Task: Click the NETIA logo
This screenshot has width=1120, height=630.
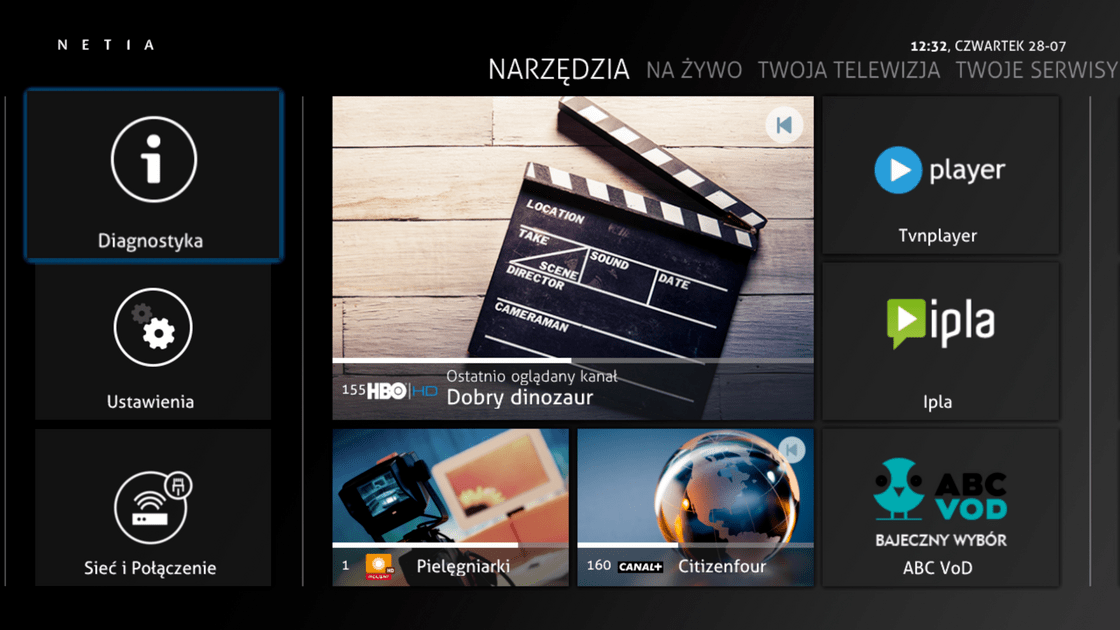Action: (x=107, y=45)
